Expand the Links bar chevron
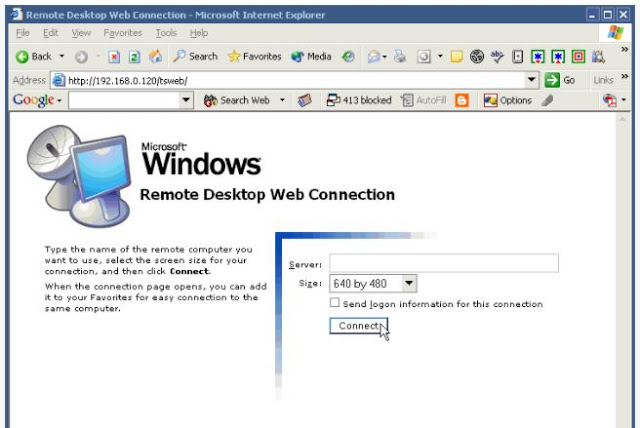The image size is (640, 428). [624, 76]
